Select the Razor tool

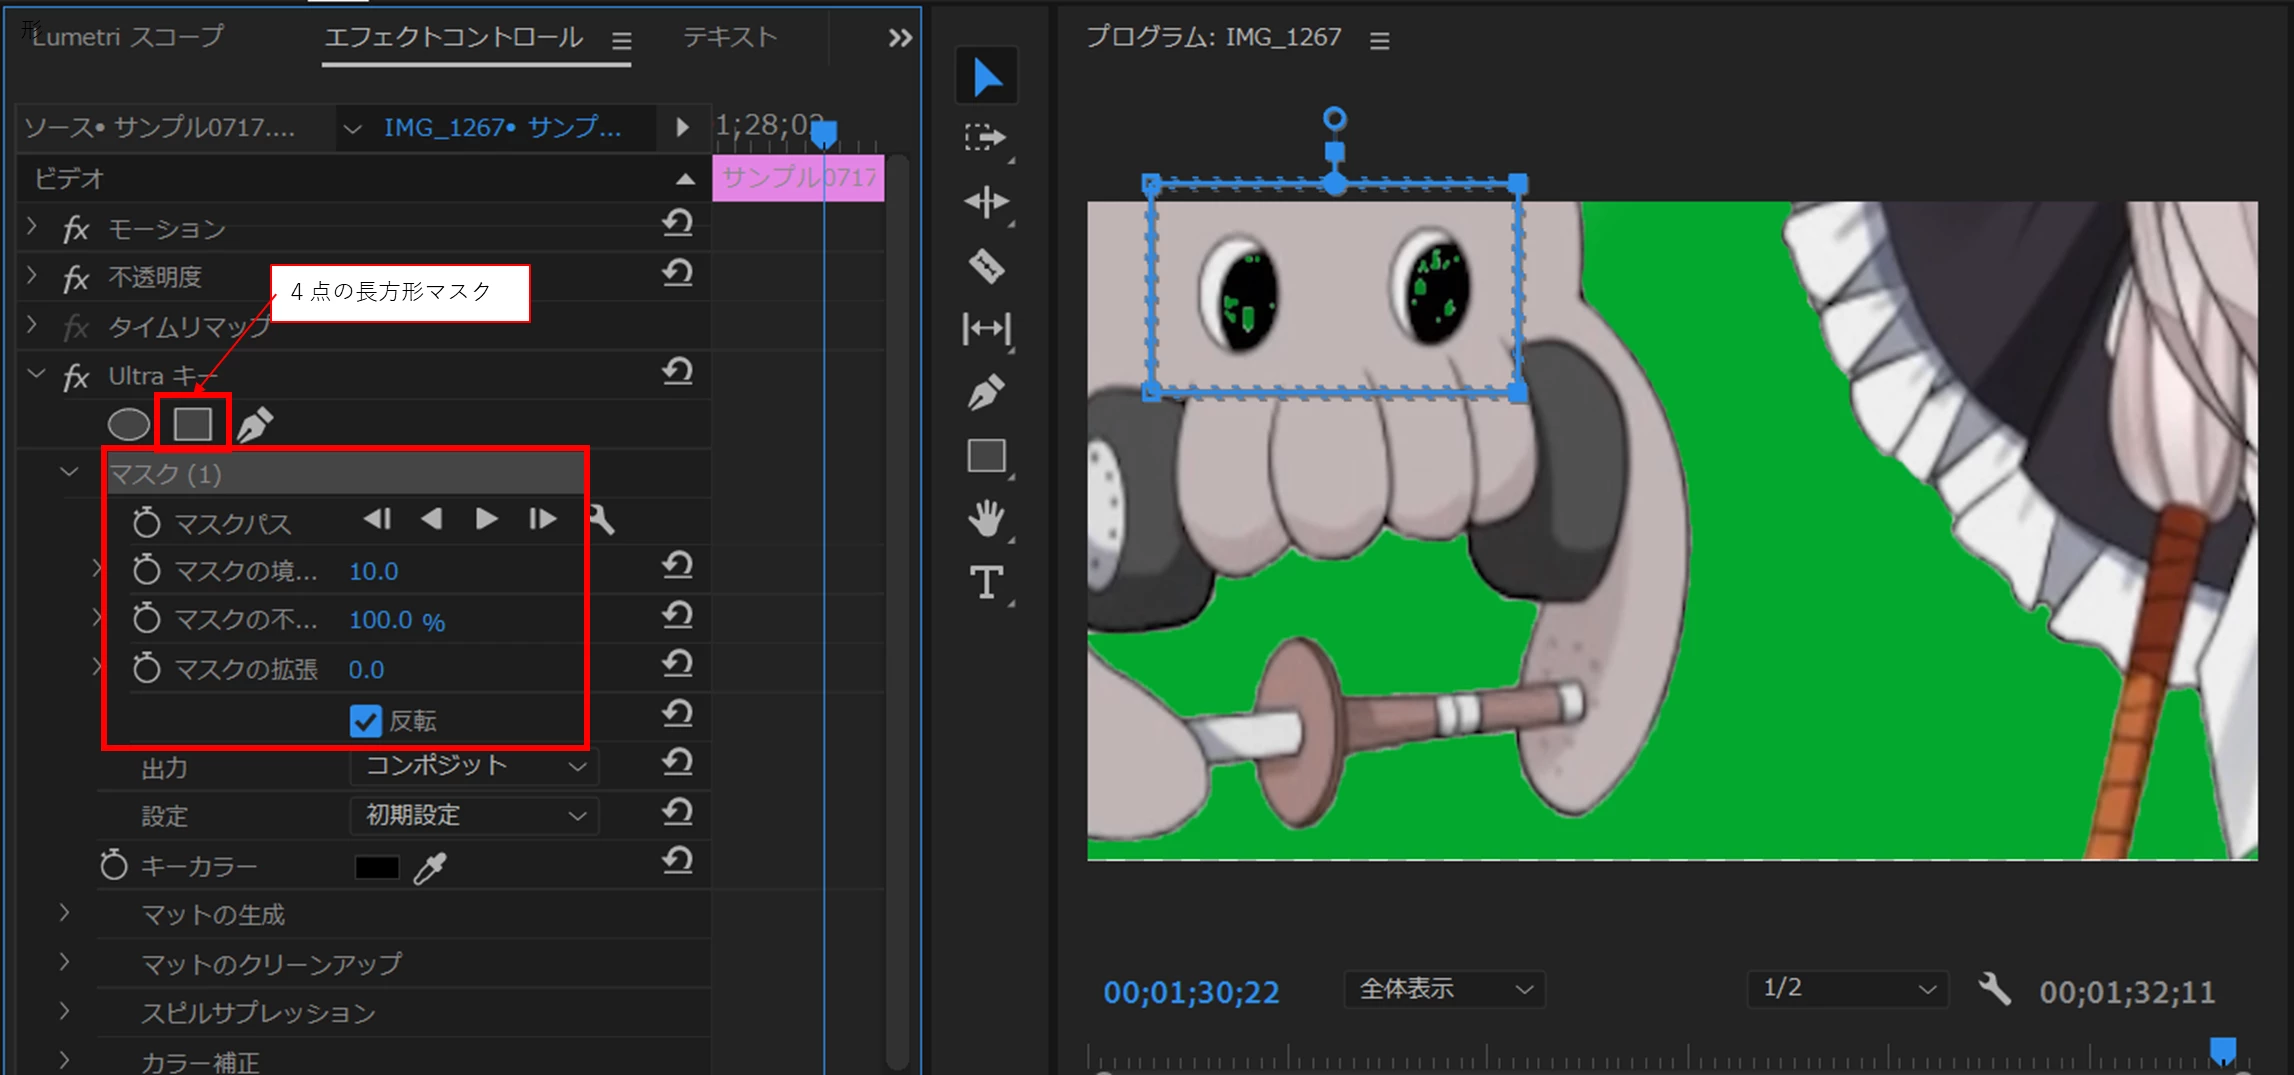(986, 266)
